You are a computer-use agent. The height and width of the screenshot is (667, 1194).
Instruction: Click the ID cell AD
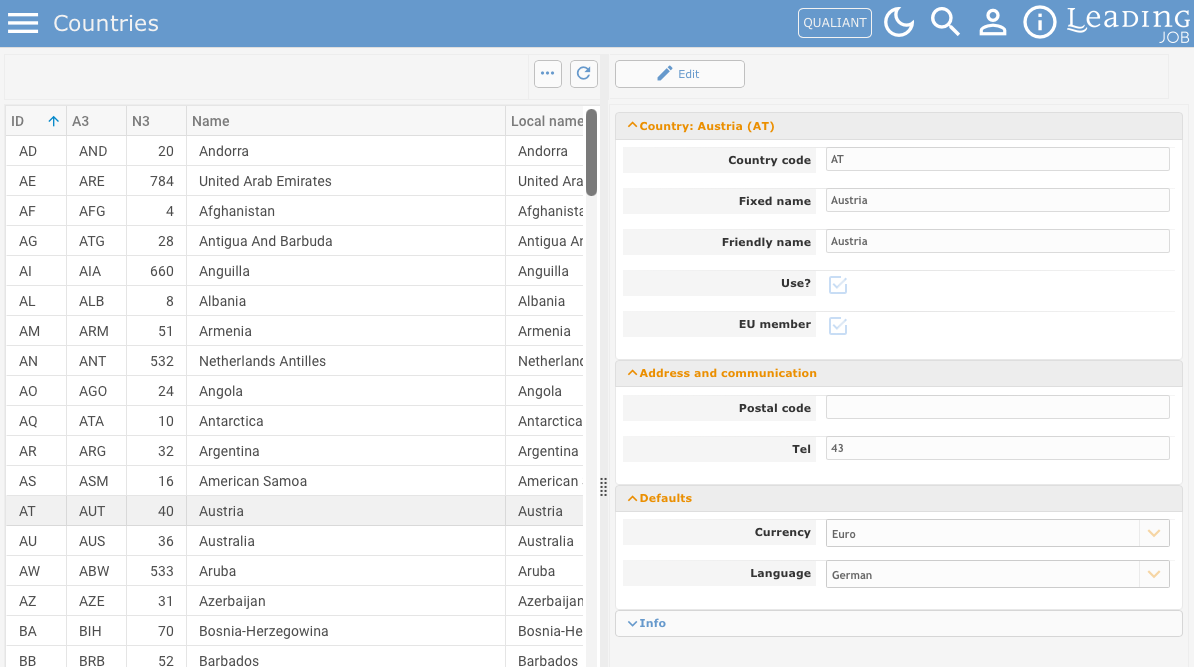[x=36, y=151]
